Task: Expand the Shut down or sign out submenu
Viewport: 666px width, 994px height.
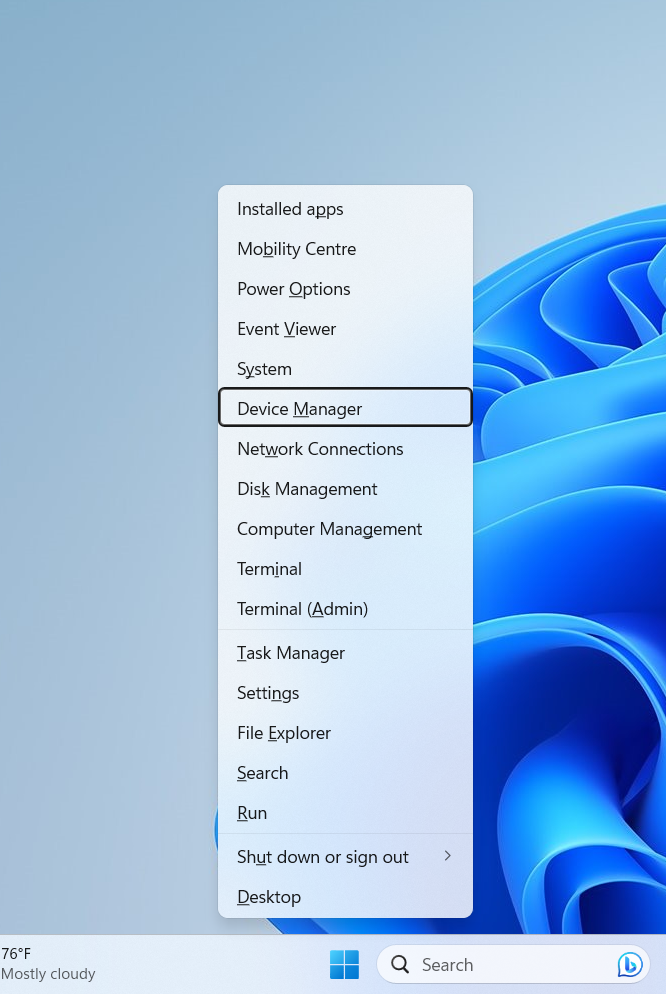Action: 447,857
